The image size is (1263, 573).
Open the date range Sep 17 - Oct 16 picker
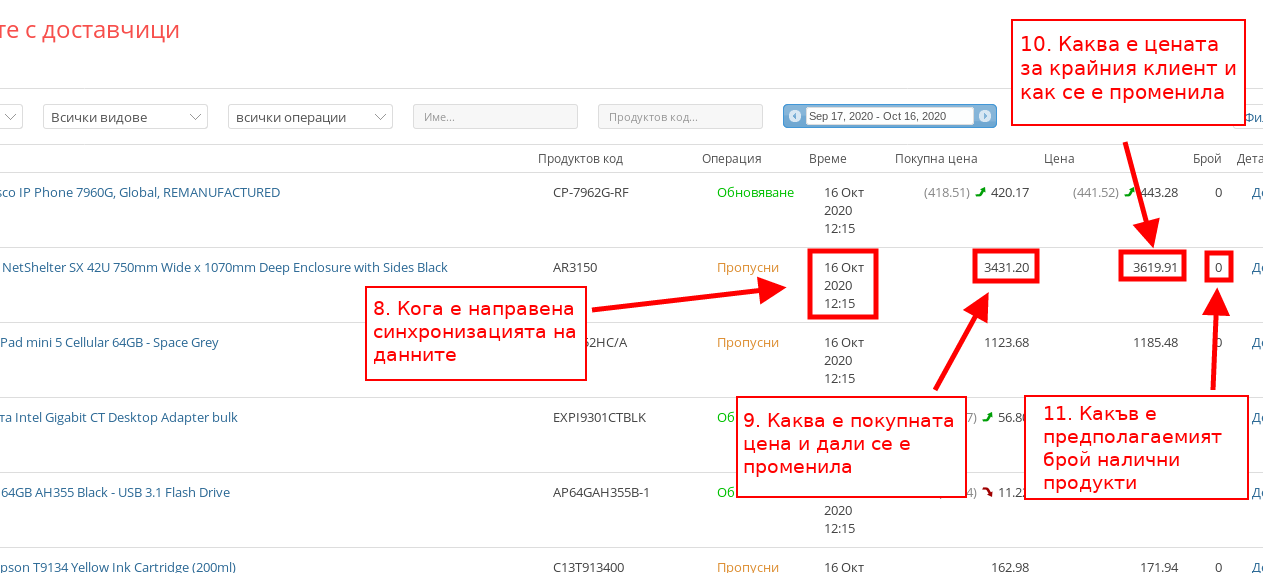tap(889, 116)
